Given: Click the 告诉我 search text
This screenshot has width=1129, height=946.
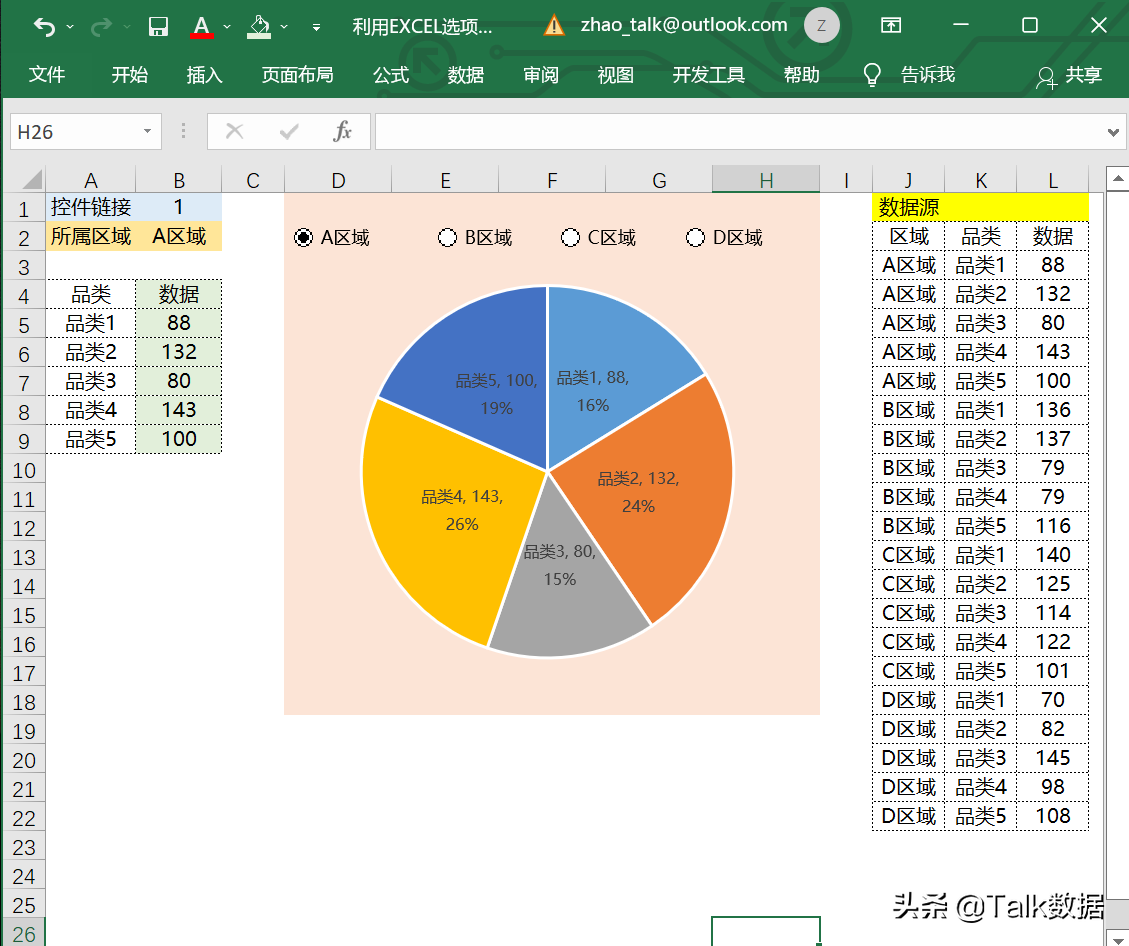Looking at the screenshot, I should coord(927,74).
